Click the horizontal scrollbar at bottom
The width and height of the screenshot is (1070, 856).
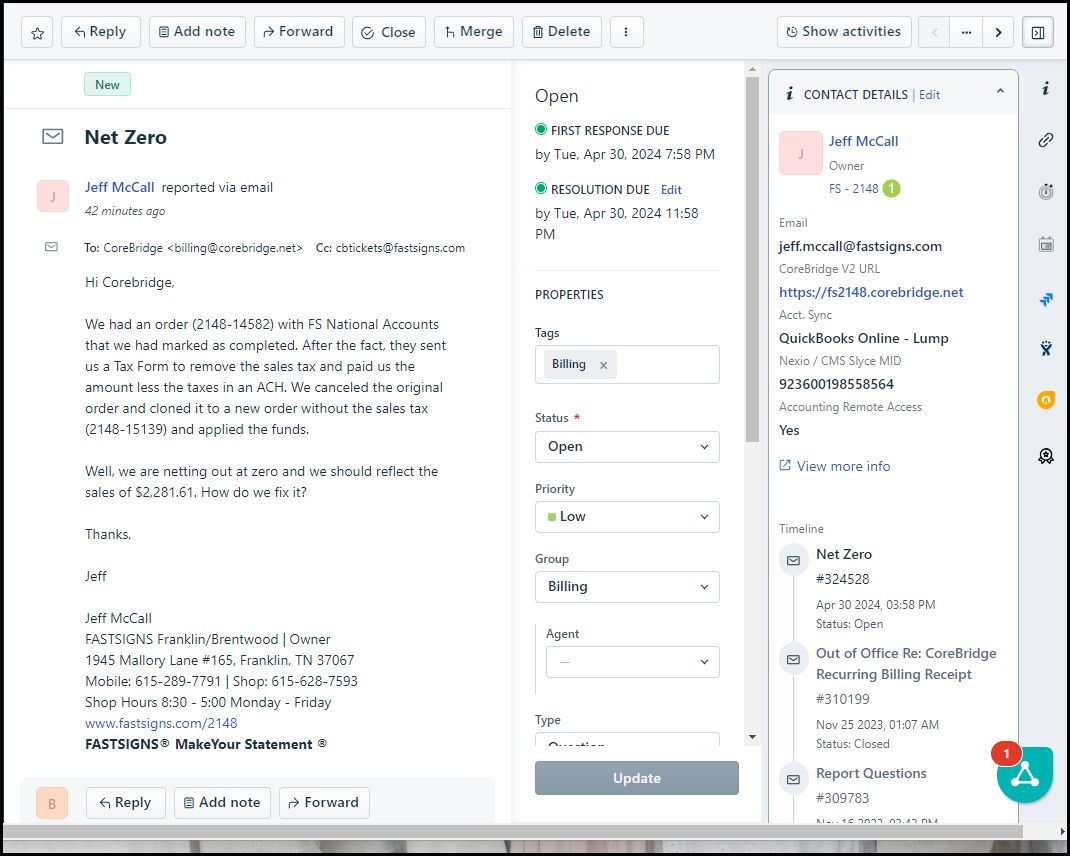click(x=512, y=831)
